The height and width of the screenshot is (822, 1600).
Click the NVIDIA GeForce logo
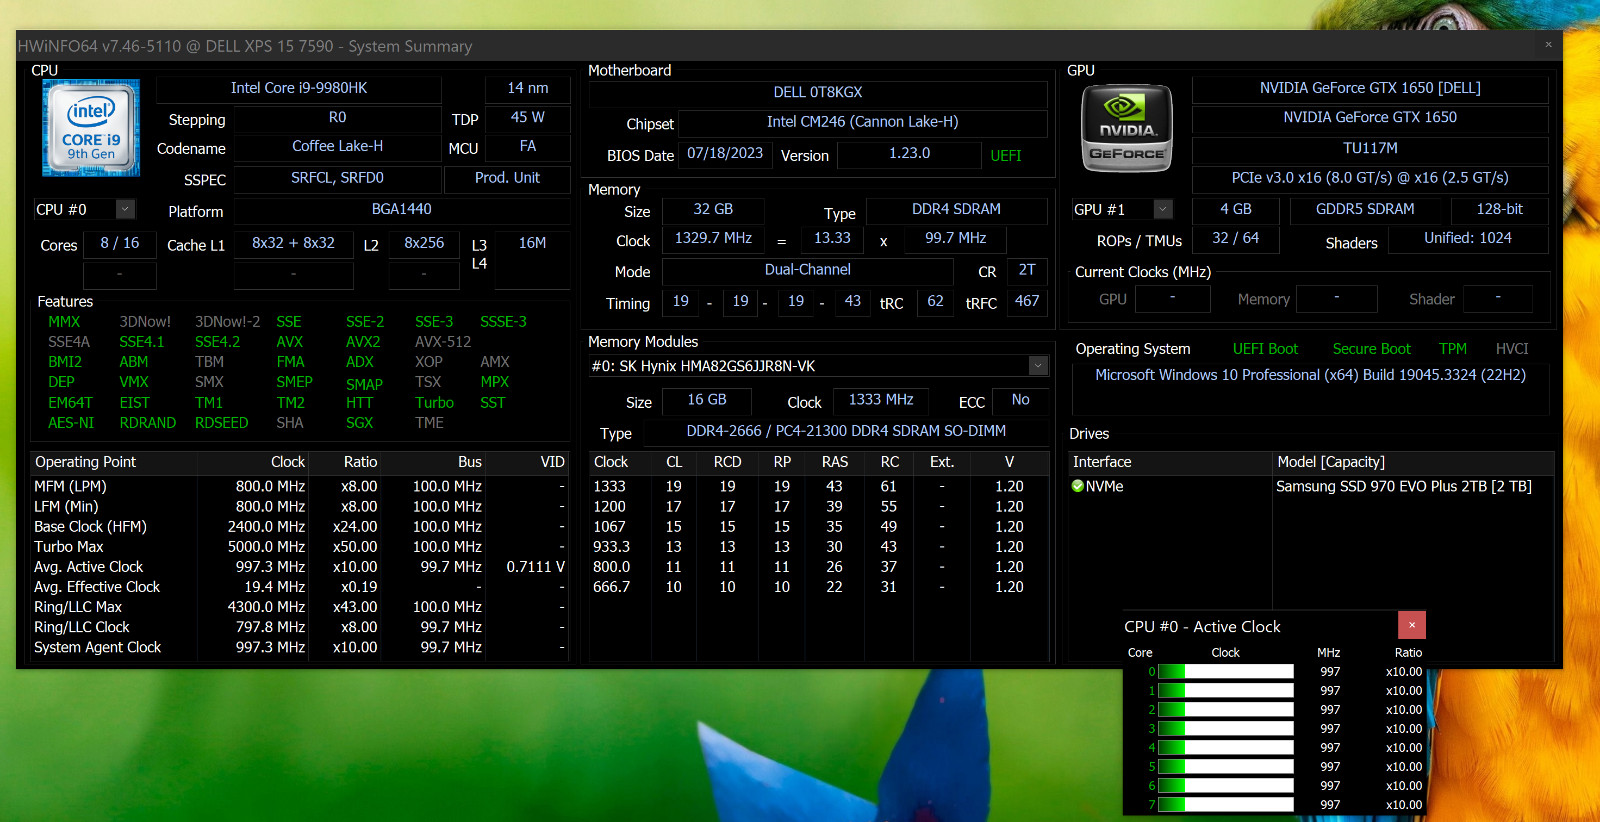coord(1127,128)
